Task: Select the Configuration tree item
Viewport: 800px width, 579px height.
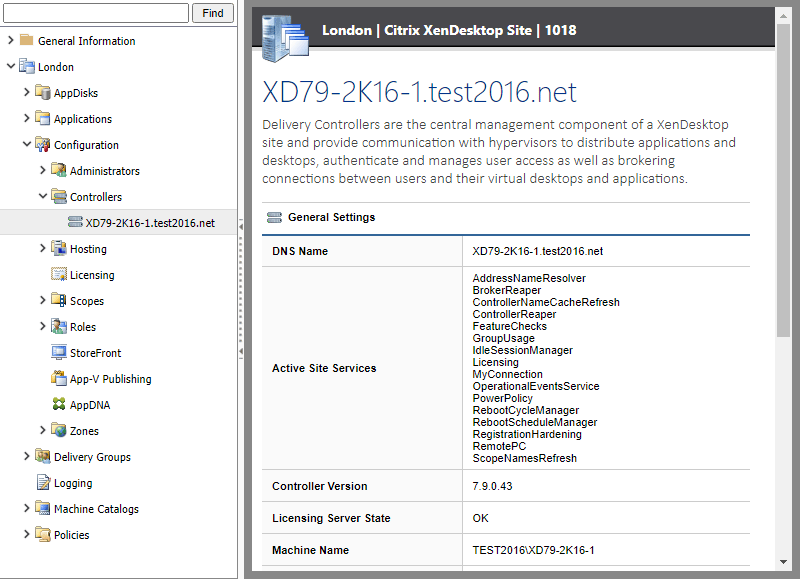Action: click(86, 145)
